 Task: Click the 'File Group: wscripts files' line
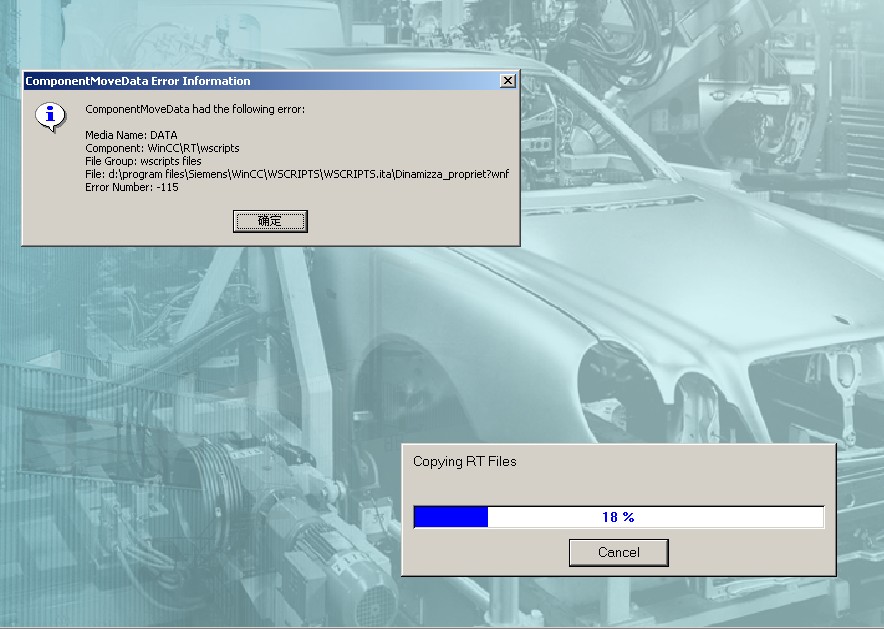[x=143, y=161]
